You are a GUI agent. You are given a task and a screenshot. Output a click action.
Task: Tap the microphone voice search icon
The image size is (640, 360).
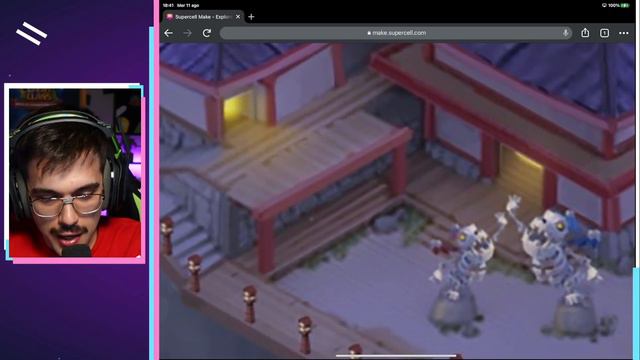click(565, 33)
